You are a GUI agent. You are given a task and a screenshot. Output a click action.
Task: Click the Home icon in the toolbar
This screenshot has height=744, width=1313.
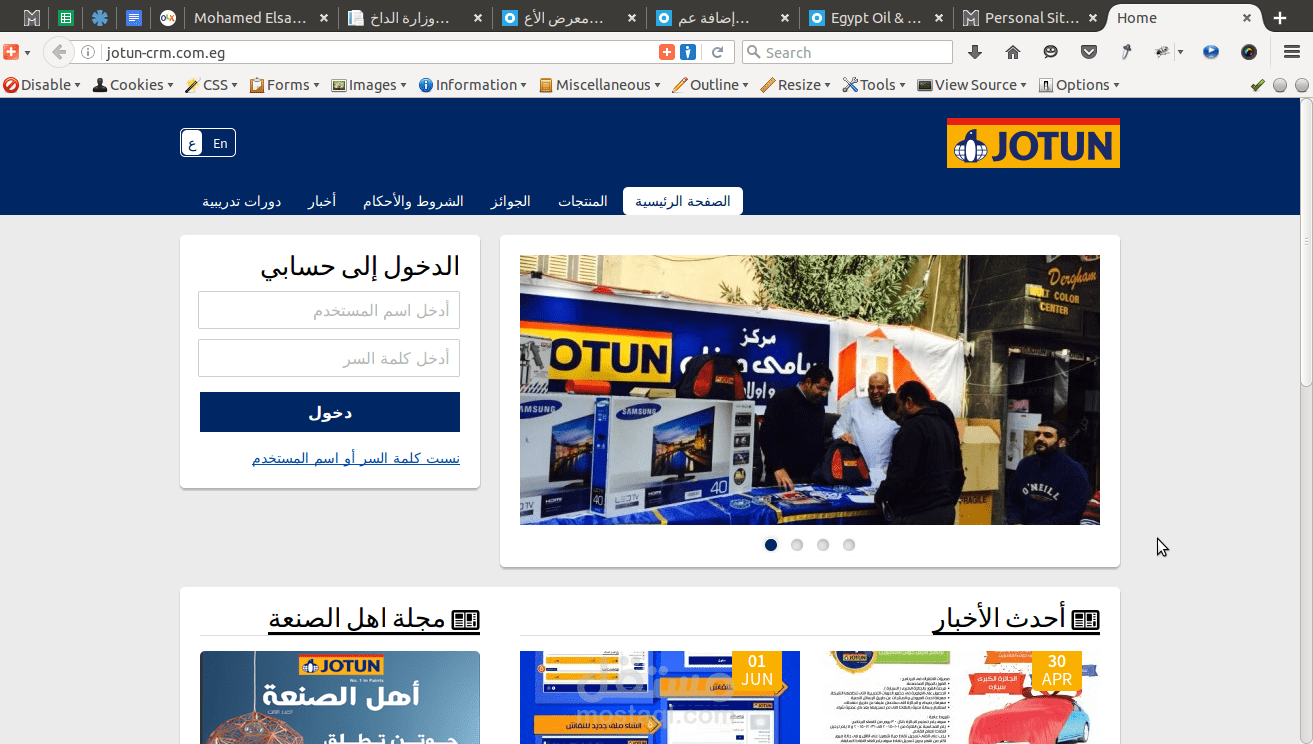coord(1014,51)
